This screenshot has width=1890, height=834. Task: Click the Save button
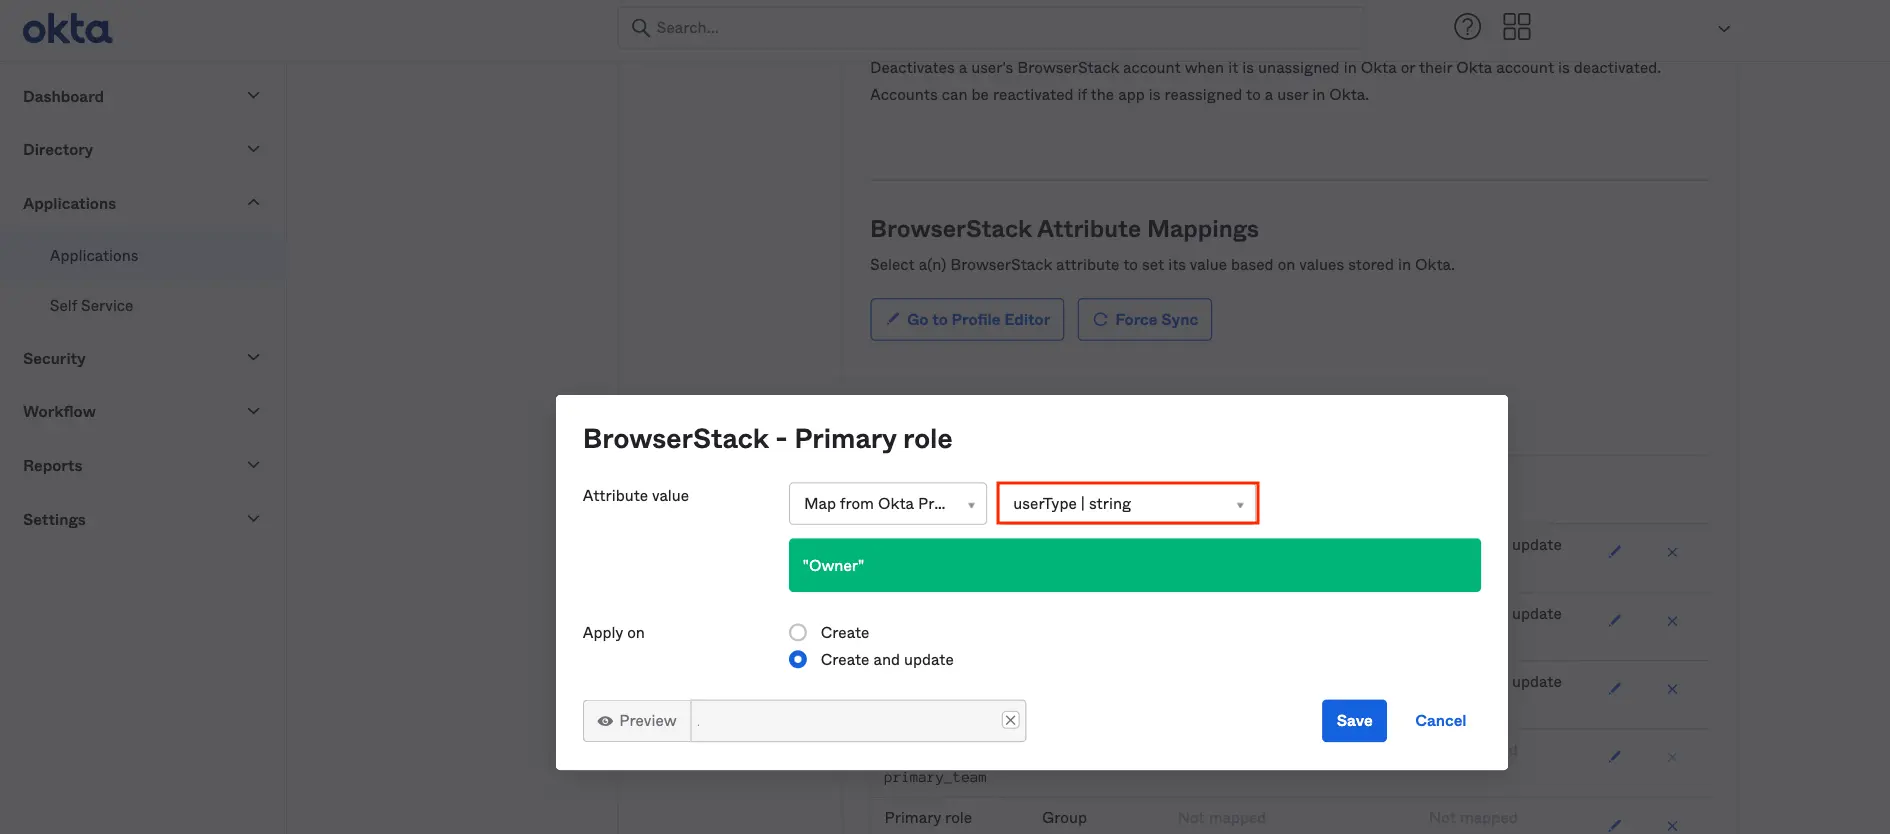tap(1353, 721)
